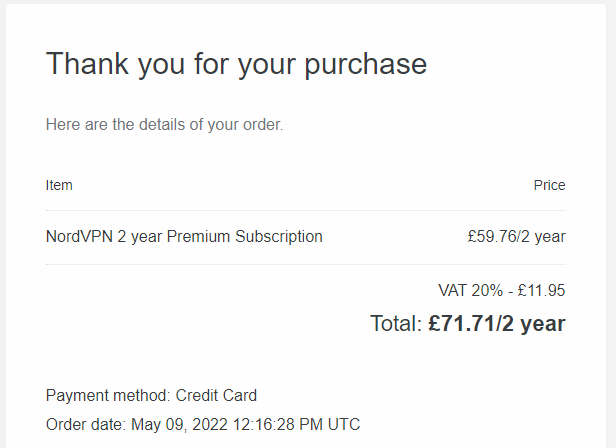Click the £59.76 item price
Image resolution: width=616 pixels, height=448 pixels.
tap(490, 237)
